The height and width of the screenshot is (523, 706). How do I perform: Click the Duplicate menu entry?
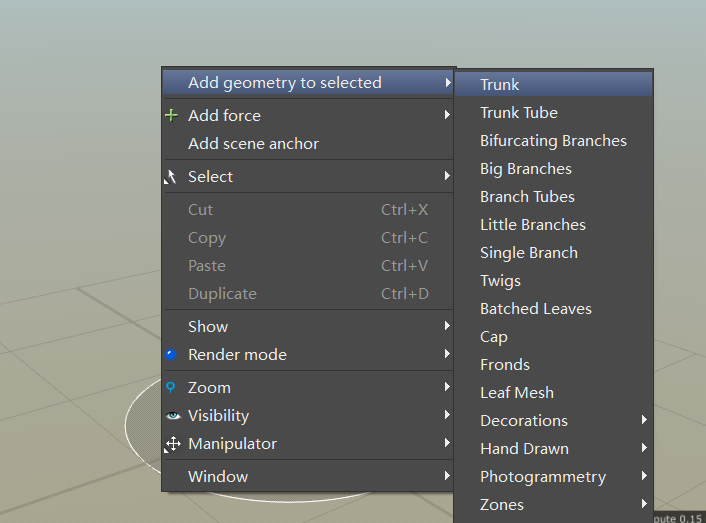(308, 293)
